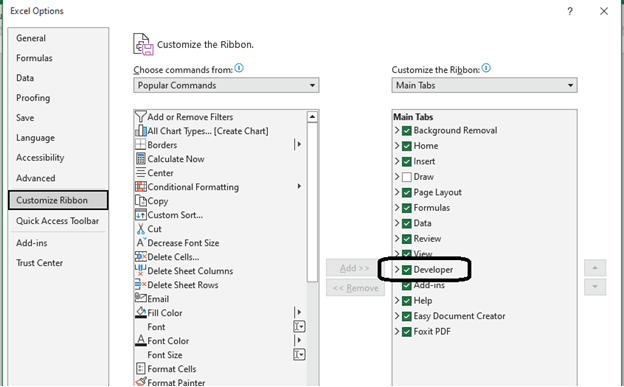Open the Quick Access Toolbar category

pyautogui.click(x=58, y=221)
